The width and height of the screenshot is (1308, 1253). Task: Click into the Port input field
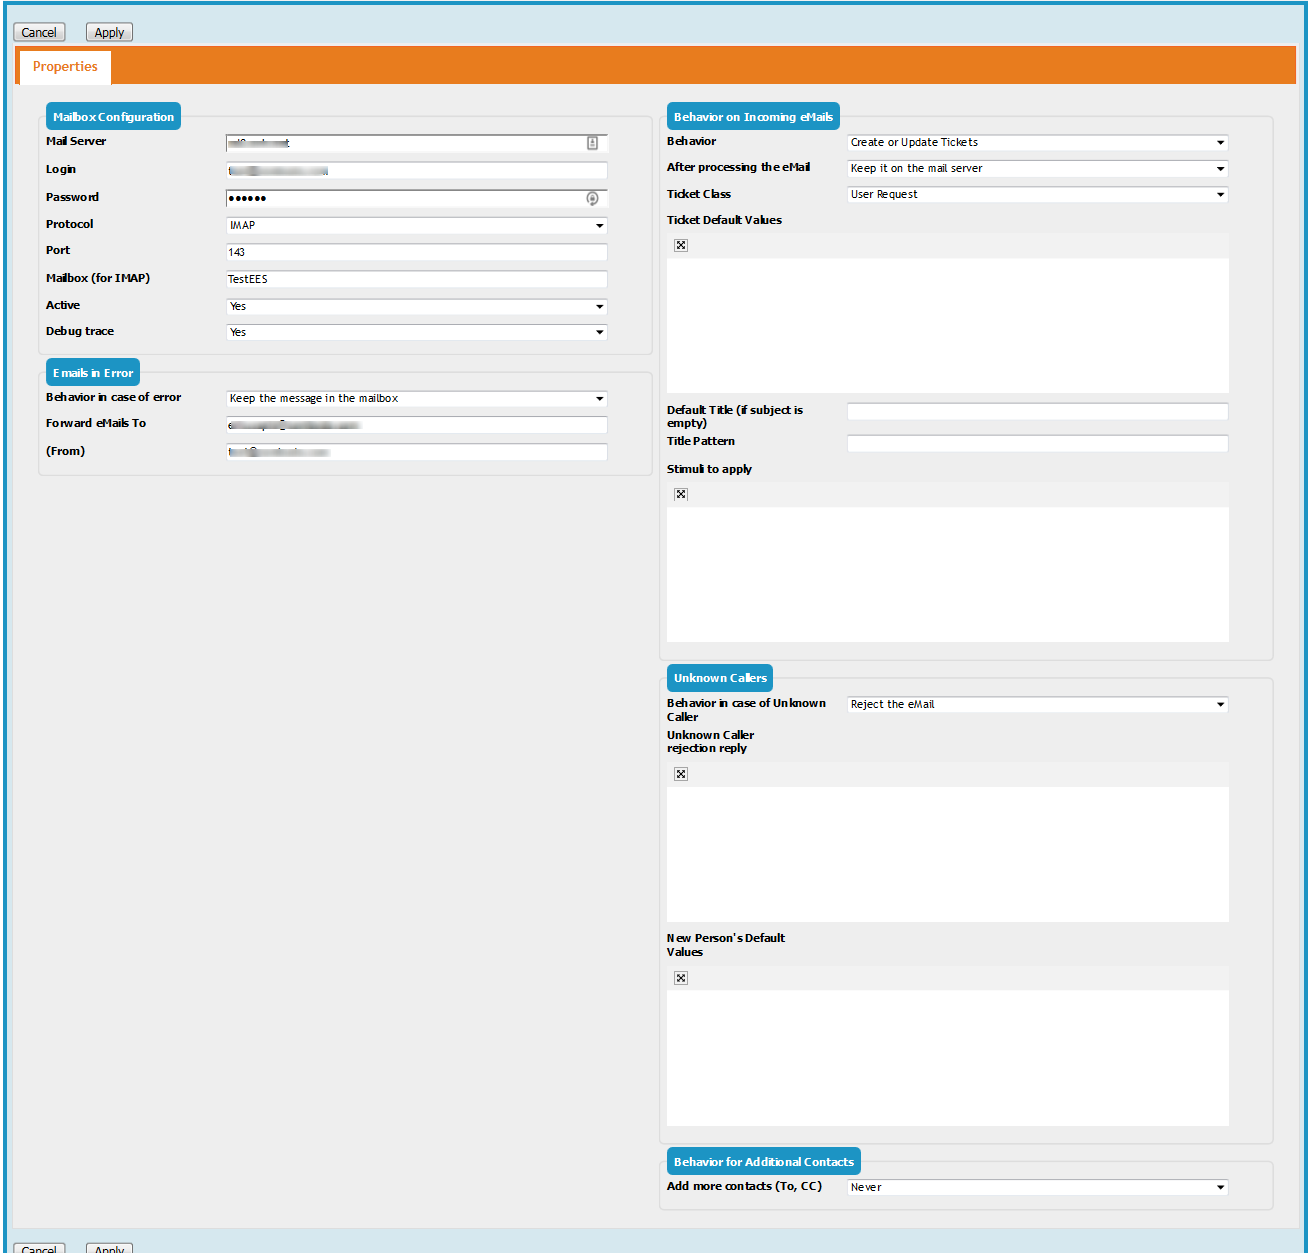tap(416, 252)
